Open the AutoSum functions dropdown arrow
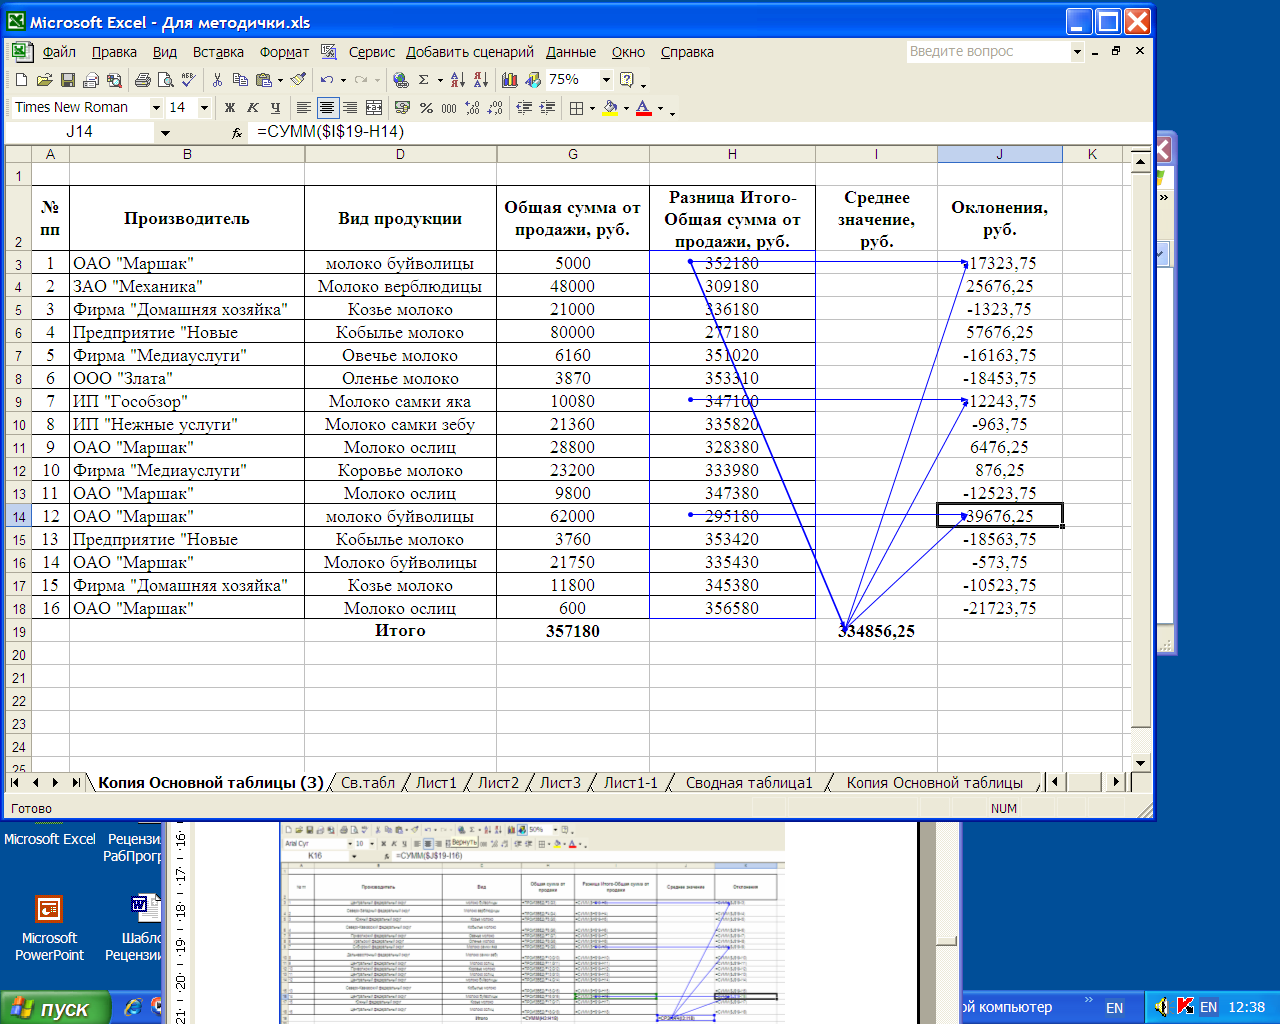Image resolution: width=1280 pixels, height=1024 pixels. (x=440, y=80)
